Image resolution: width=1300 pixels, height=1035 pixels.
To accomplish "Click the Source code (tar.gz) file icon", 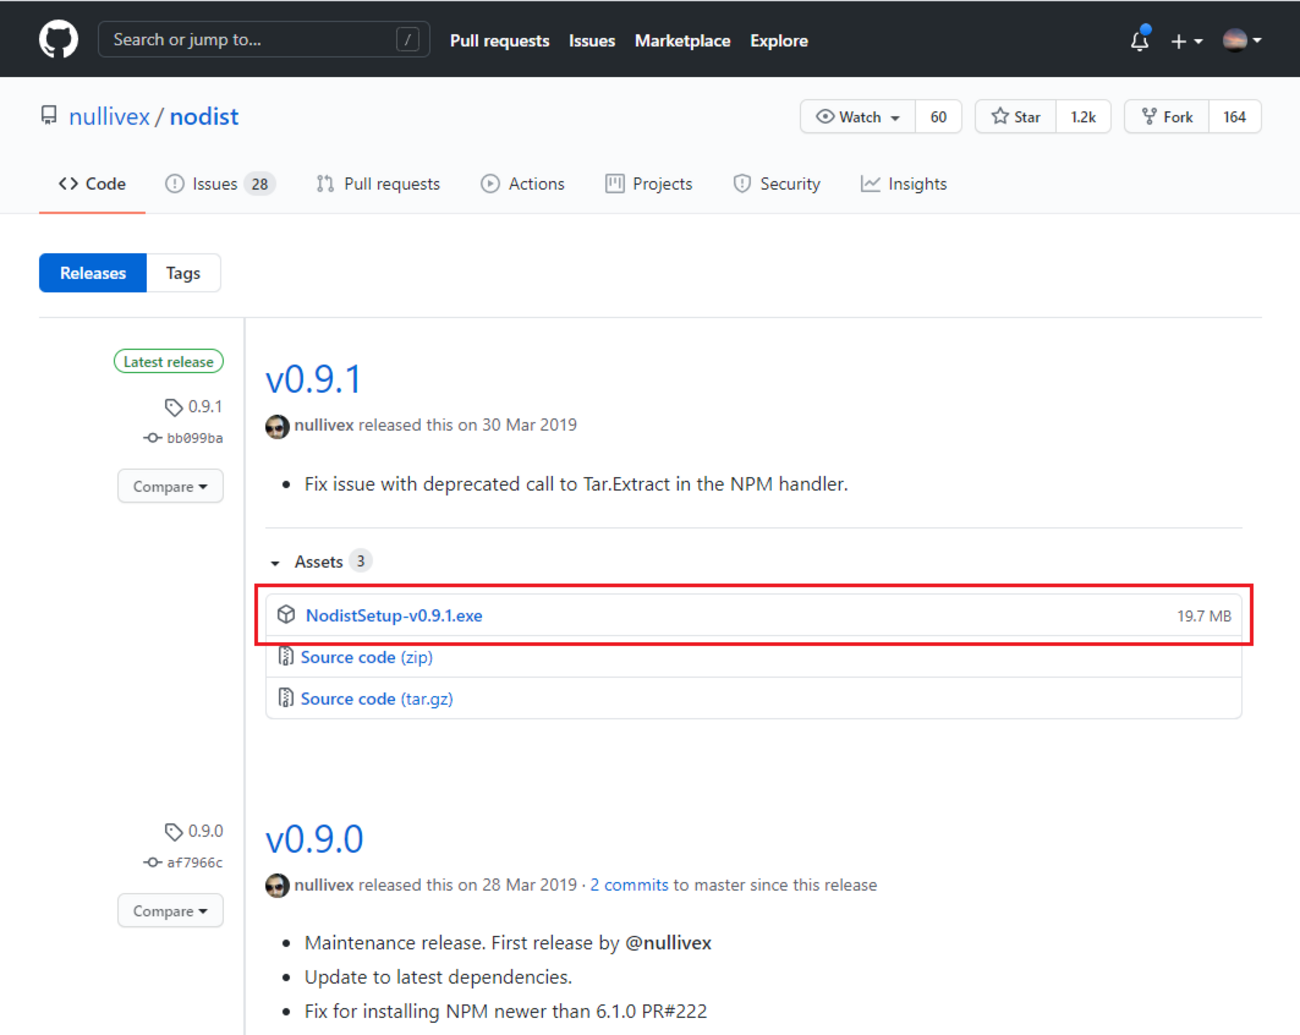I will [x=286, y=698].
